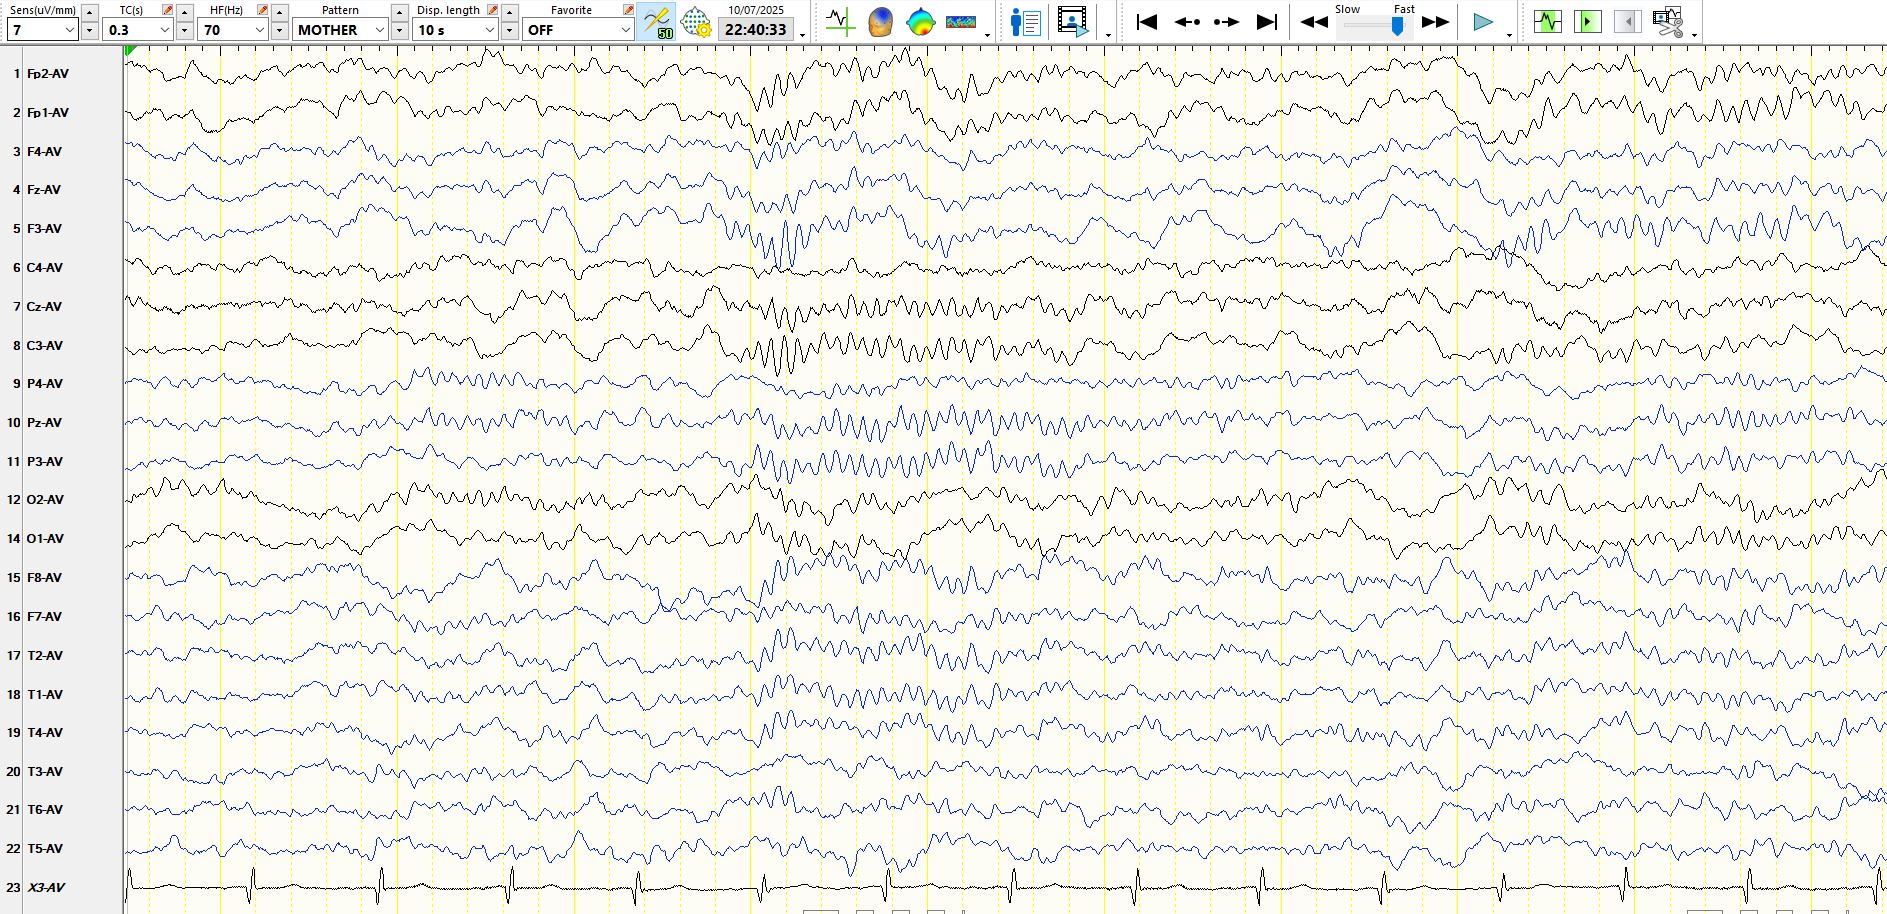1887x914 pixels.
Task: Click the 22:40:33 time display
Action: click(x=756, y=30)
